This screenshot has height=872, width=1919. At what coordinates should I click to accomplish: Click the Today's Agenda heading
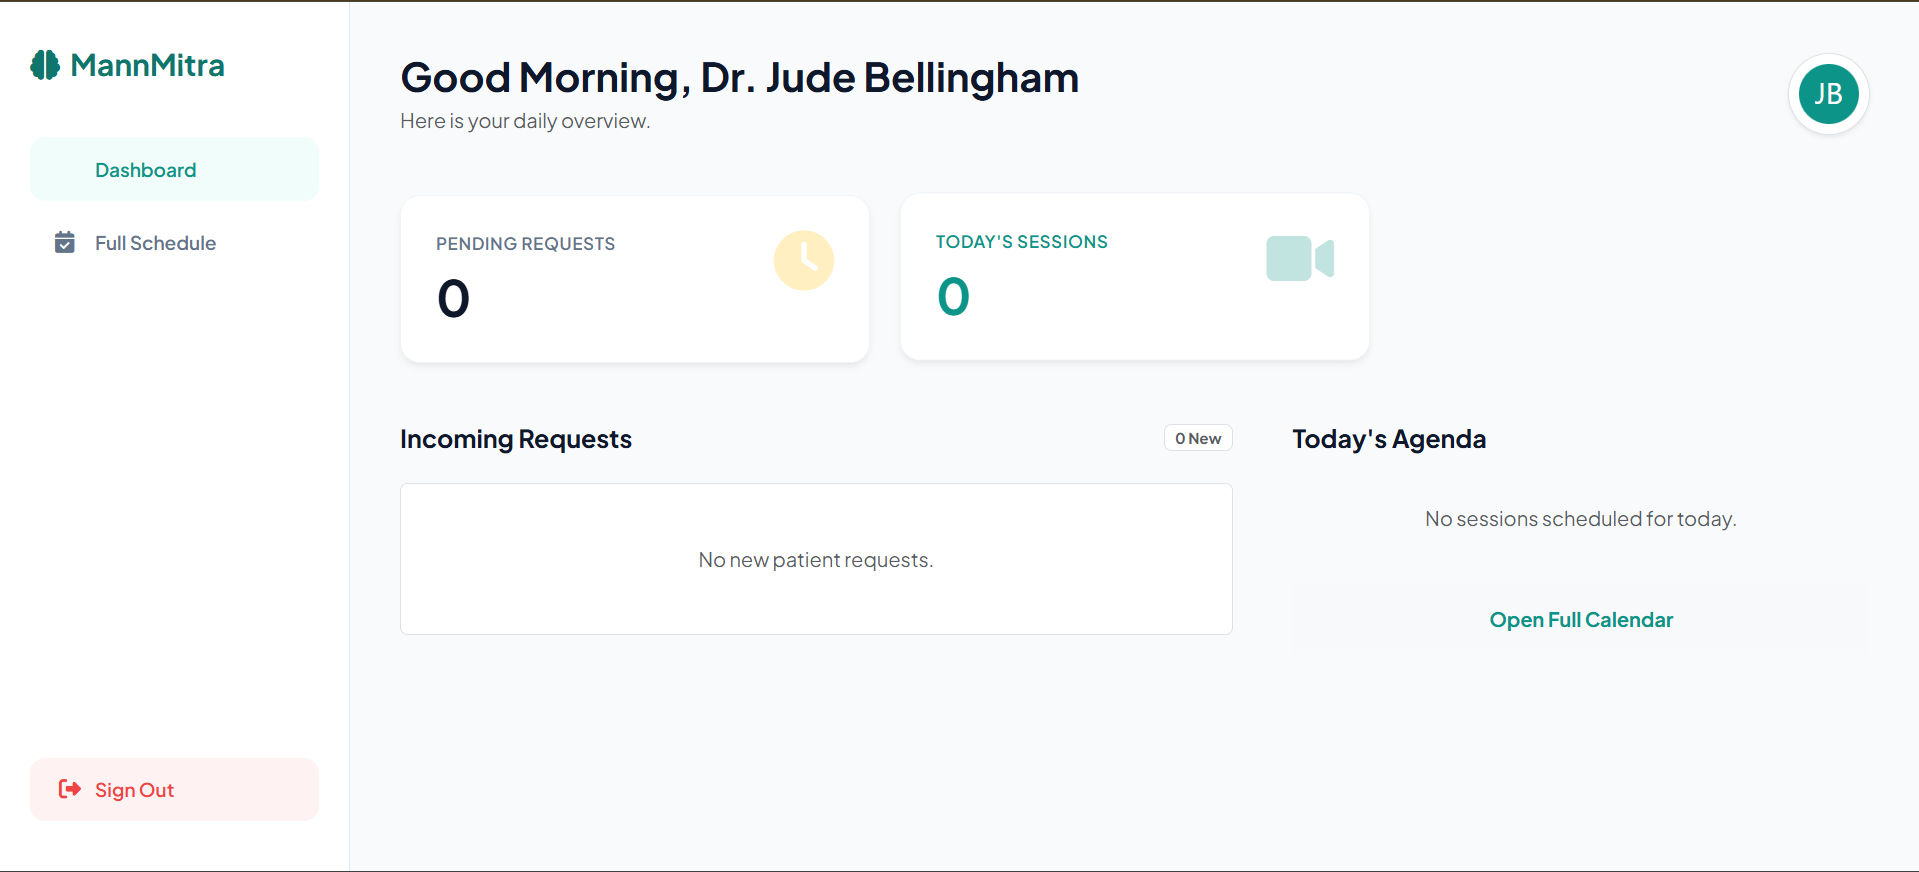tap(1388, 439)
